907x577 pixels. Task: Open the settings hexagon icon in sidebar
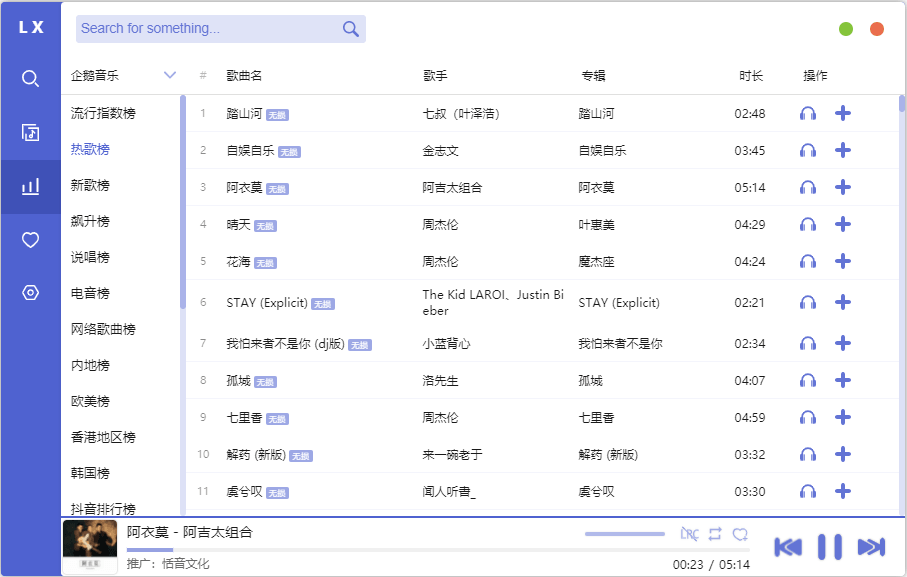point(30,293)
